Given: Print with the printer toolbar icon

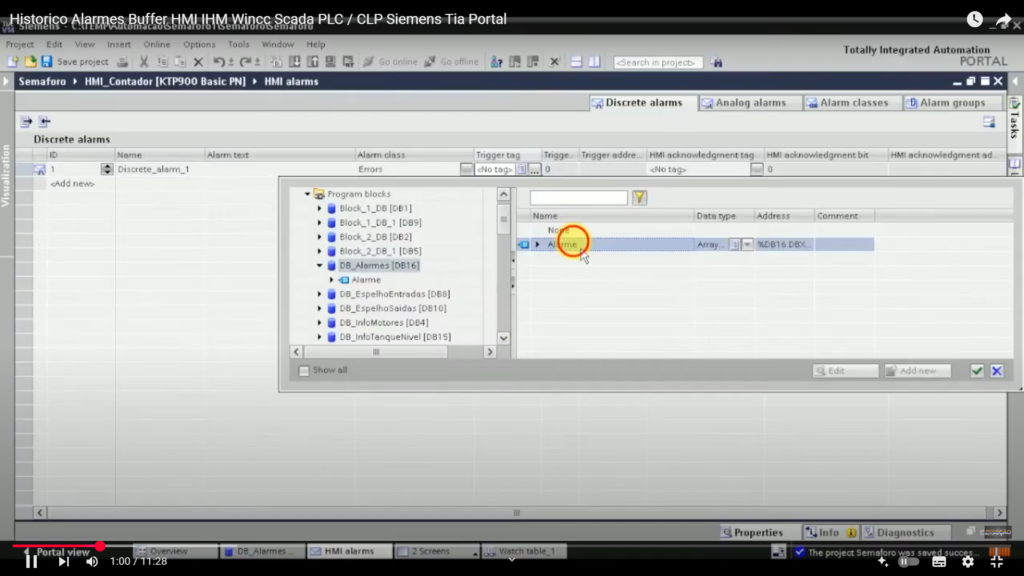Looking at the screenshot, I should tap(122, 61).
